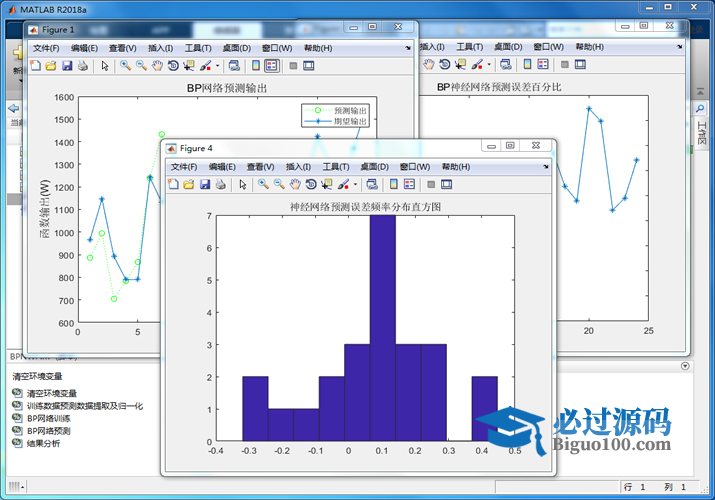
Task: Select first 清空环境变量 section link
Action: [52, 393]
